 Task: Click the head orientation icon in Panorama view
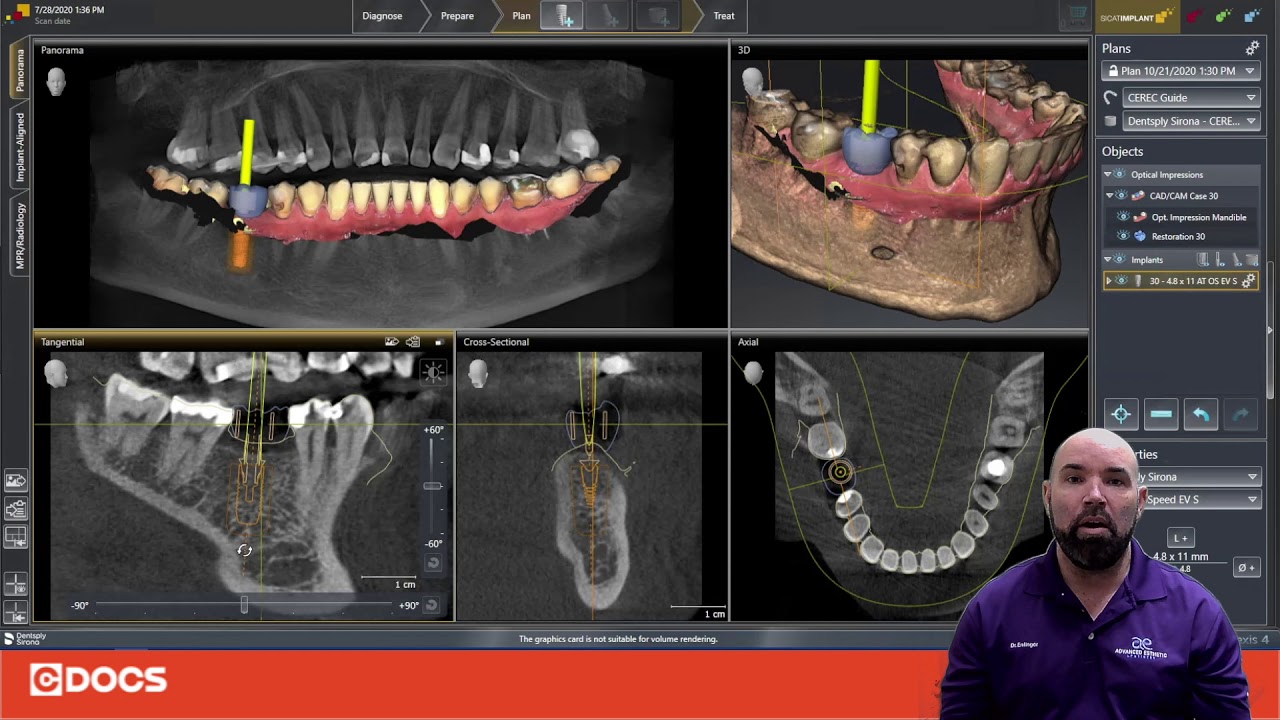pyautogui.click(x=56, y=81)
